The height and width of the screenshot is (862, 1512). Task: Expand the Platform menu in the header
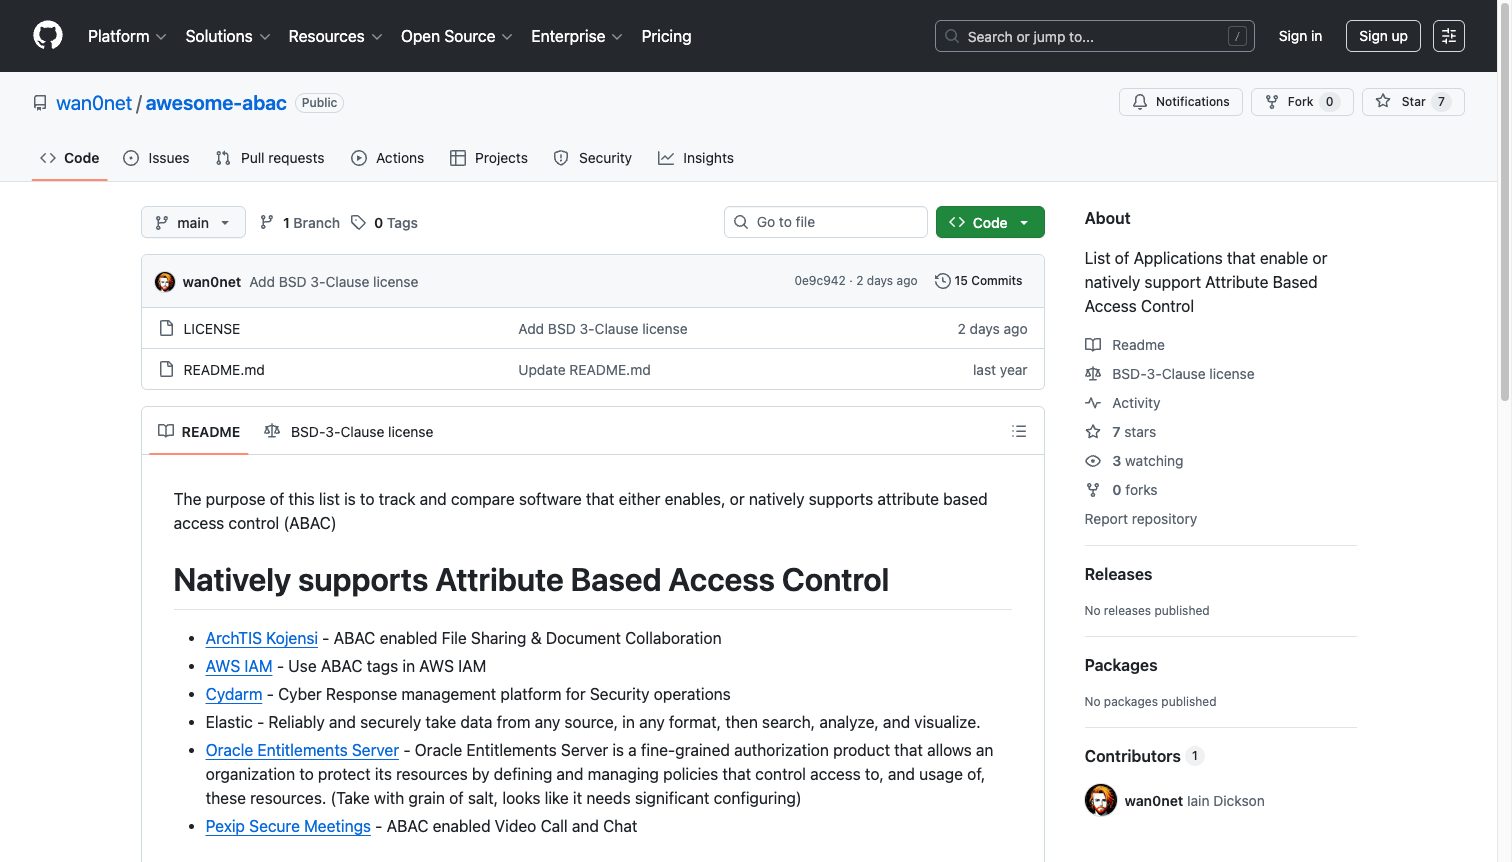pos(127,36)
